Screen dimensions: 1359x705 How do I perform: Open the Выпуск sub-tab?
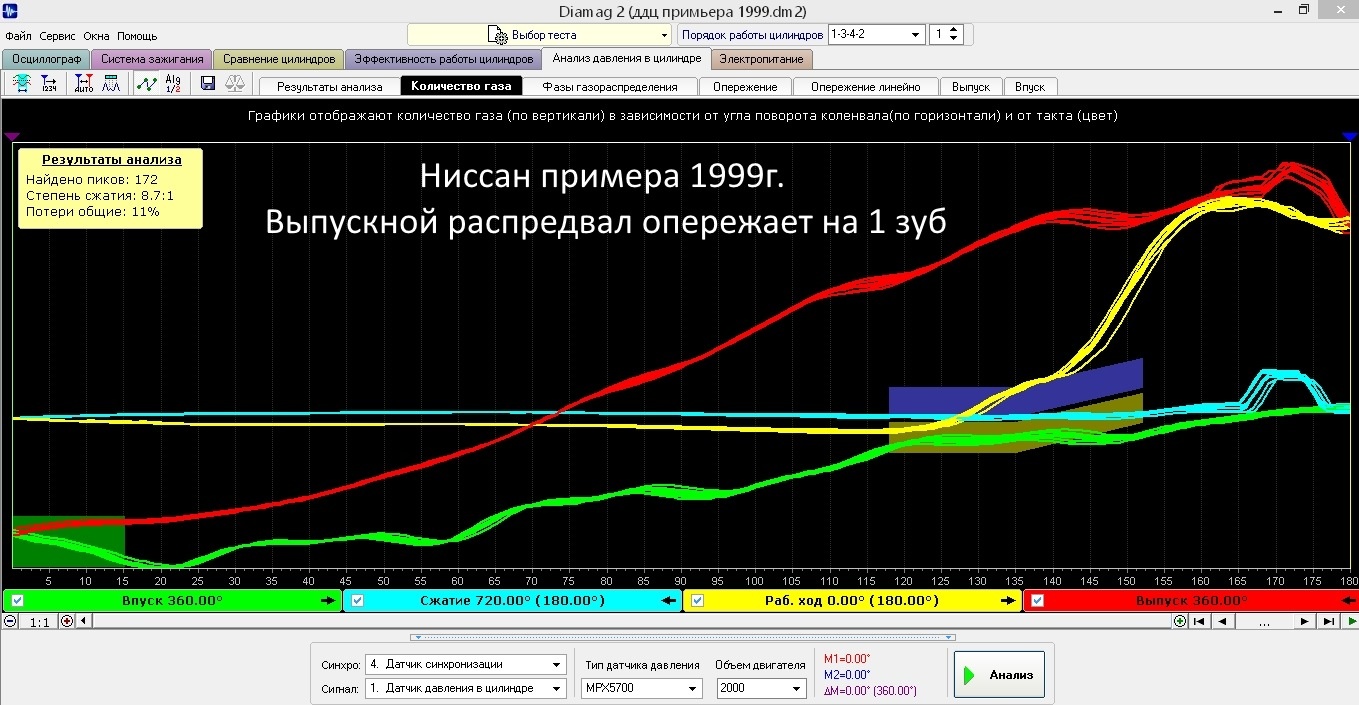(x=971, y=87)
